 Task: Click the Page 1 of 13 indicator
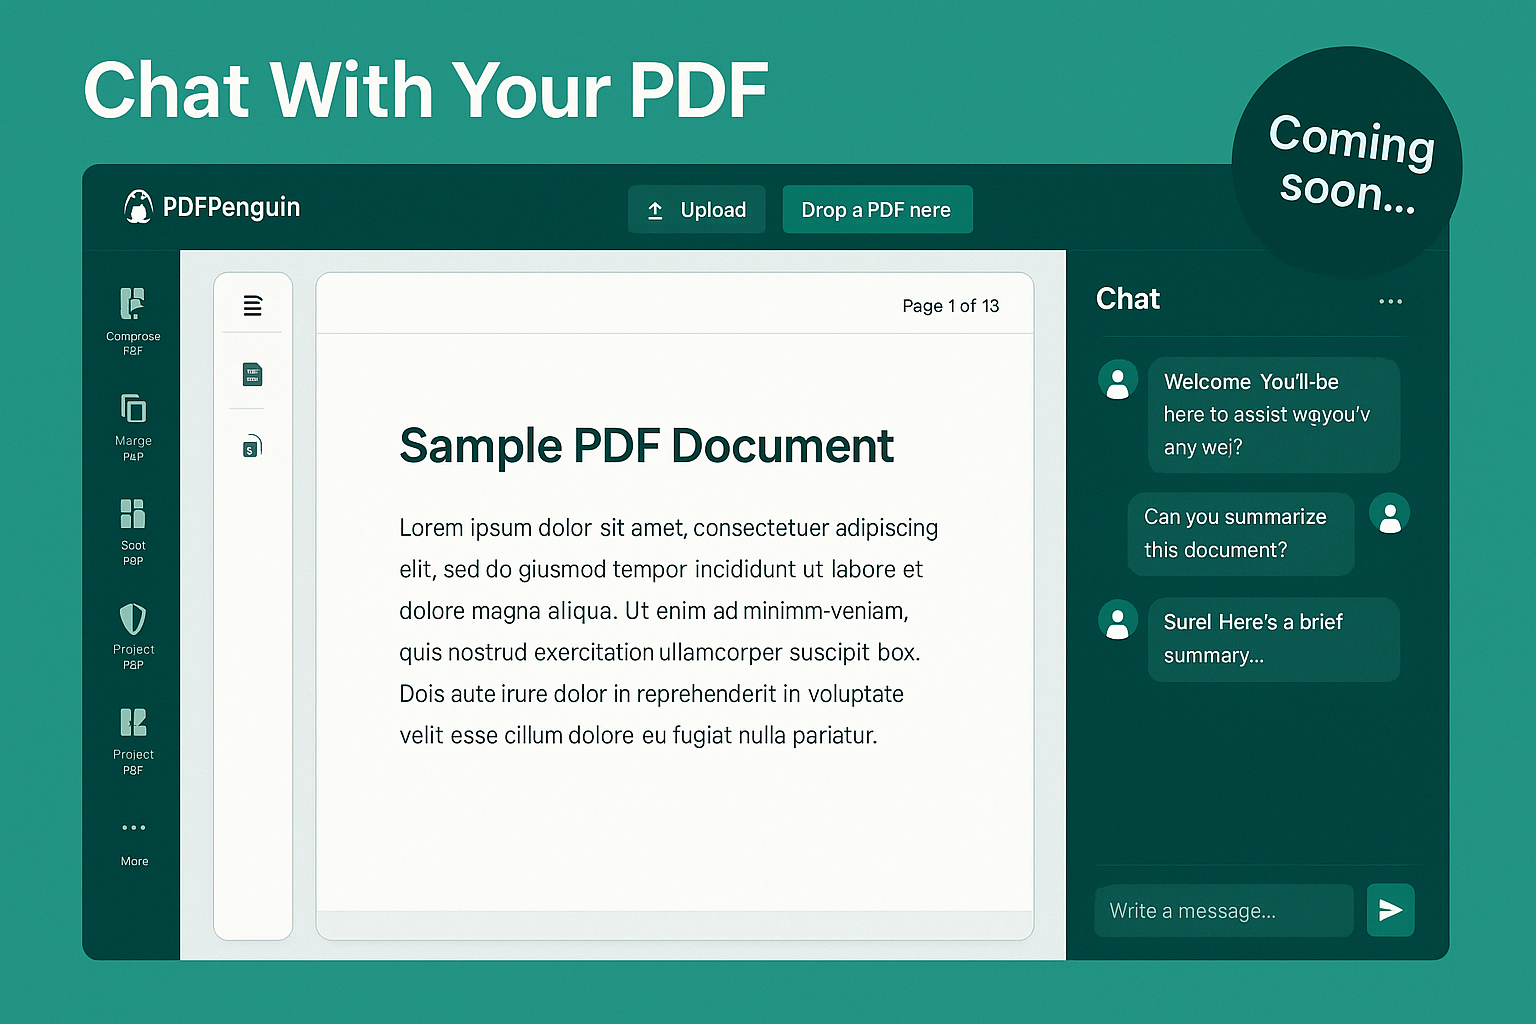951,305
